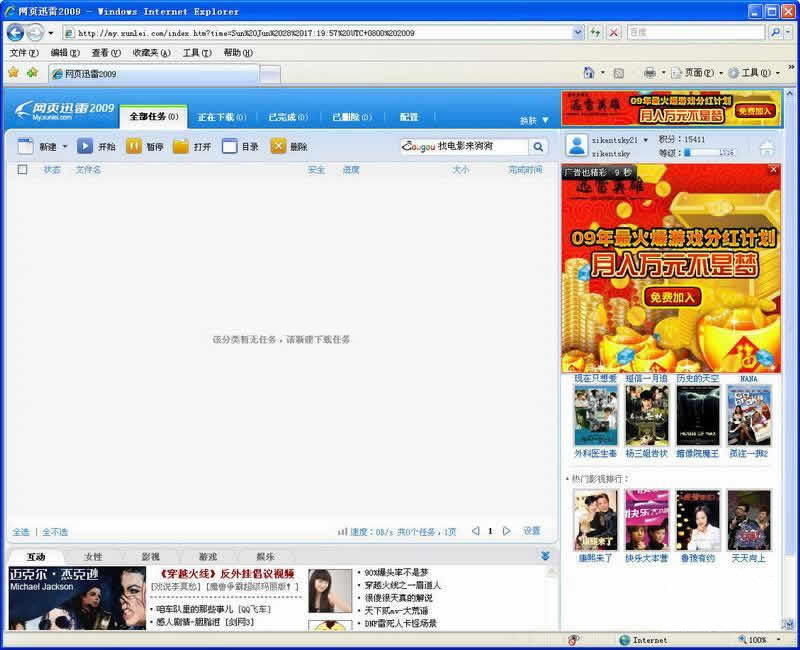
Task: Click the 暂停 (Pause) icon
Action: (x=133, y=146)
